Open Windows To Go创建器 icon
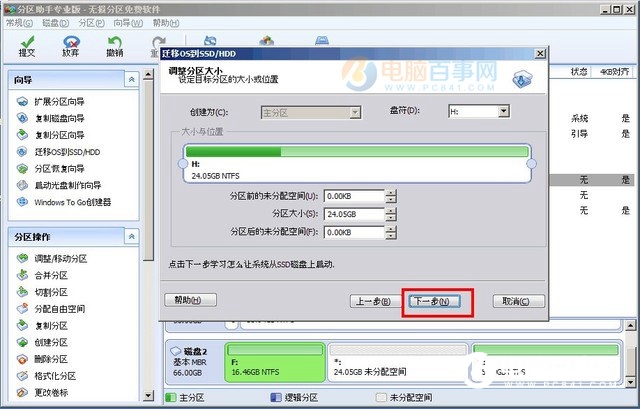The image size is (640, 409). tap(22, 202)
